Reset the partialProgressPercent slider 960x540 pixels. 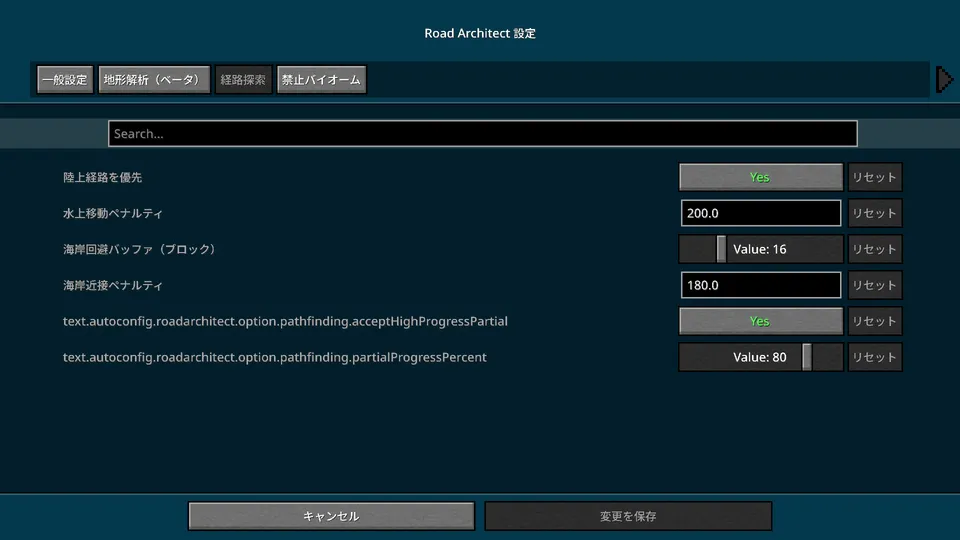874,357
